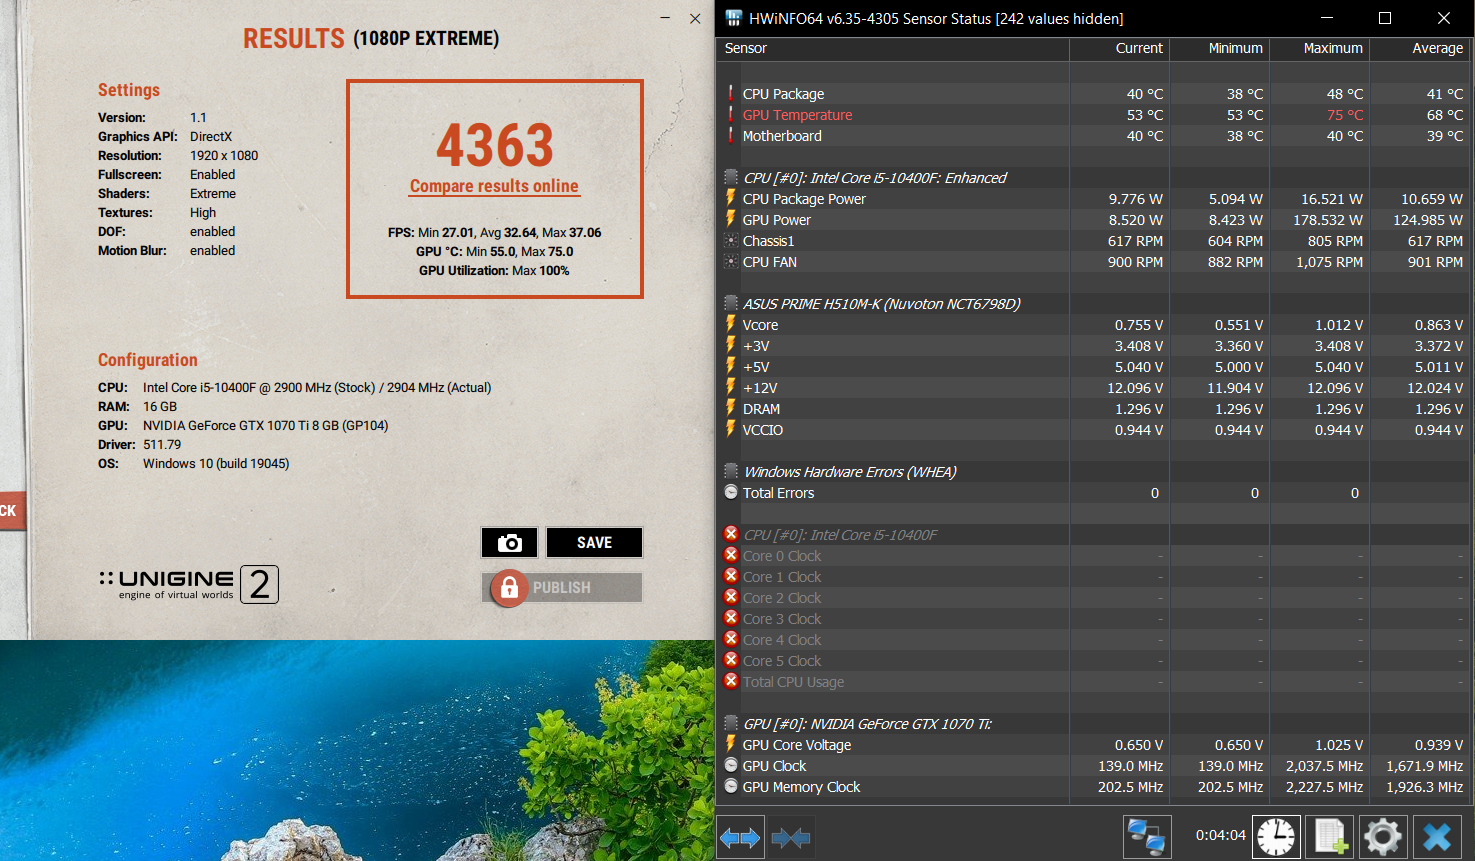Click the 1920 x 1080 resolution value

click(224, 156)
